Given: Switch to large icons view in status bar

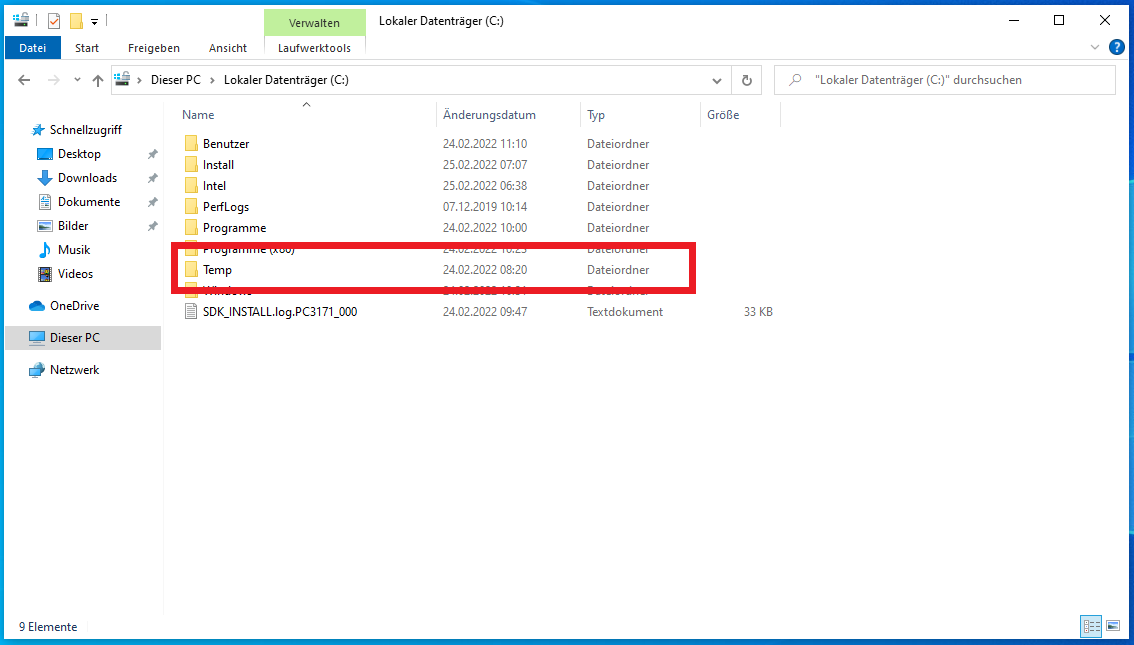Looking at the screenshot, I should click(1113, 627).
